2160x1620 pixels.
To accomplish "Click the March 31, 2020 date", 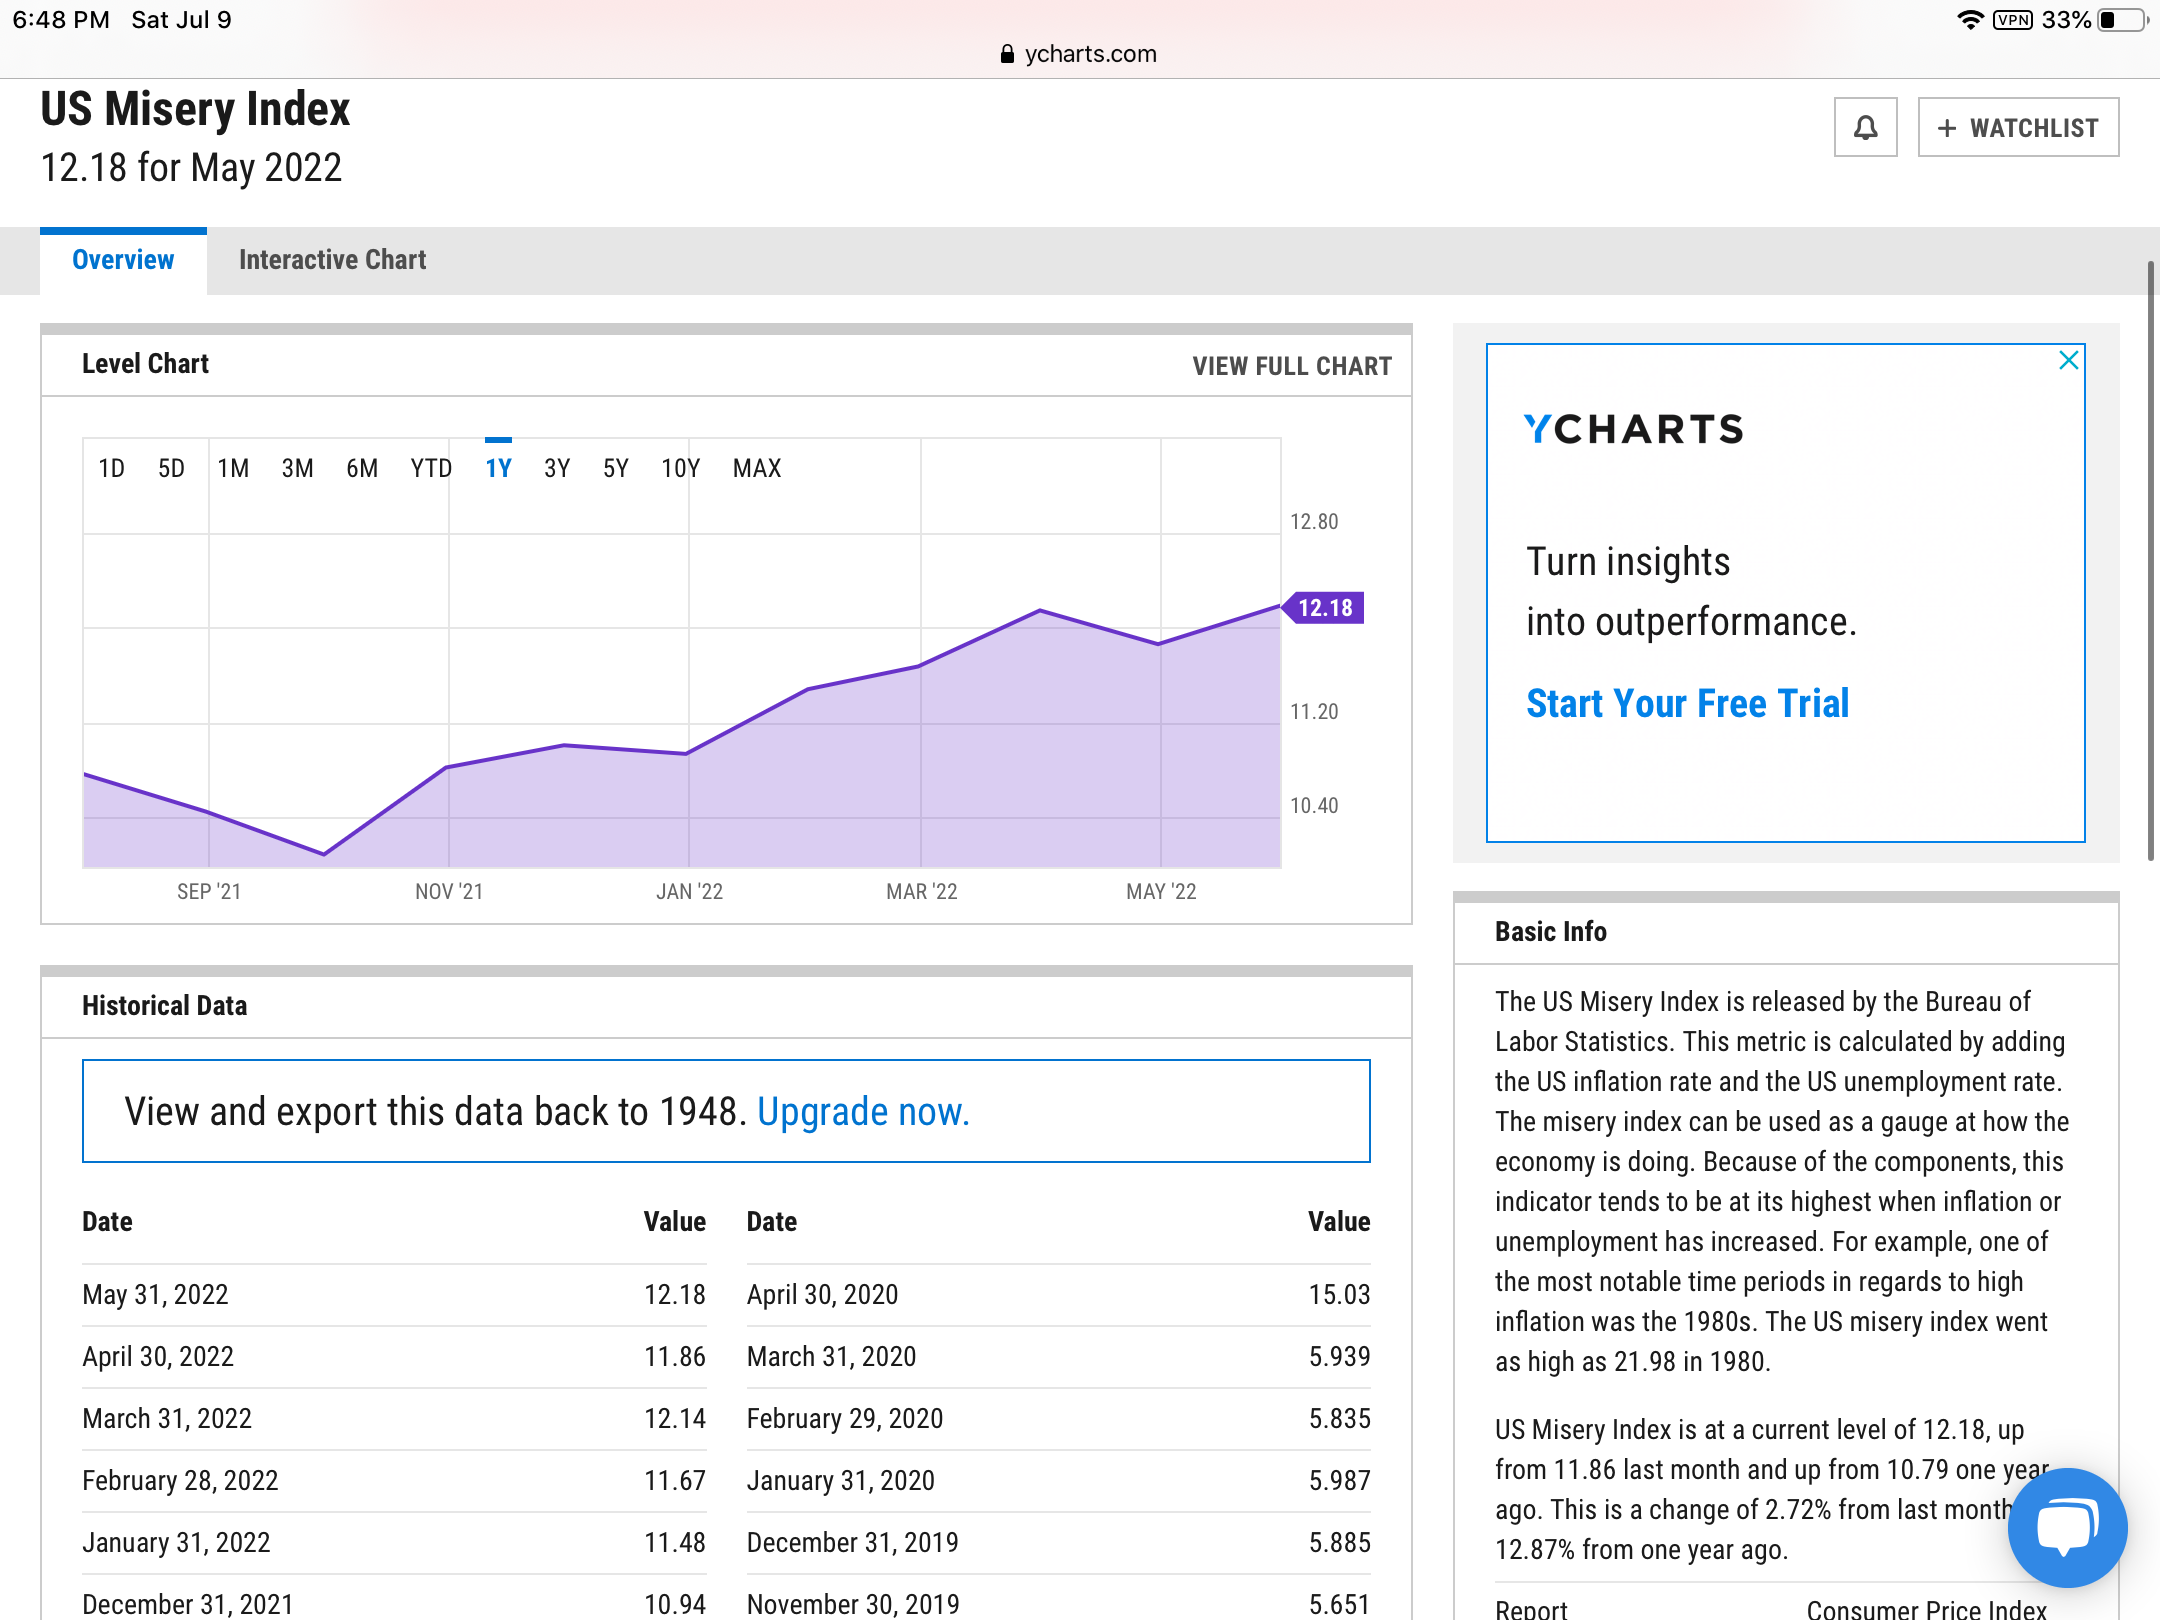I will click(x=831, y=1357).
